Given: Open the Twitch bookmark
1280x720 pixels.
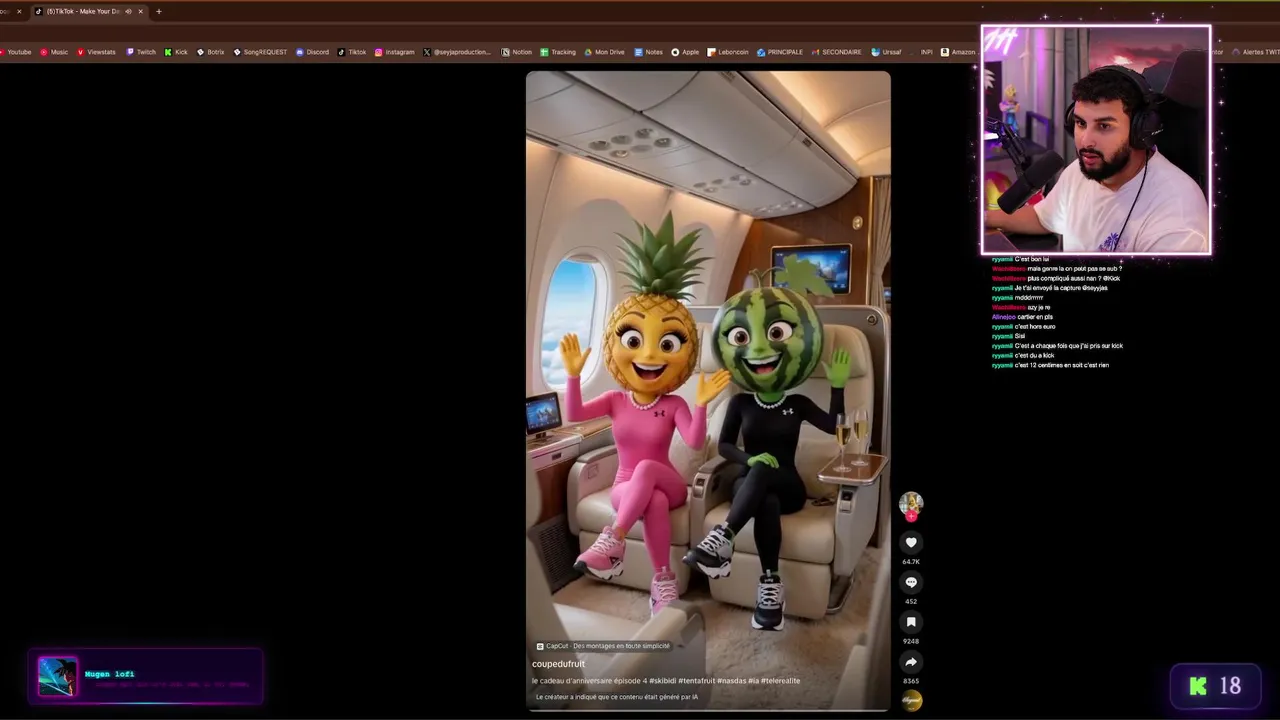Looking at the screenshot, I should click(x=141, y=52).
